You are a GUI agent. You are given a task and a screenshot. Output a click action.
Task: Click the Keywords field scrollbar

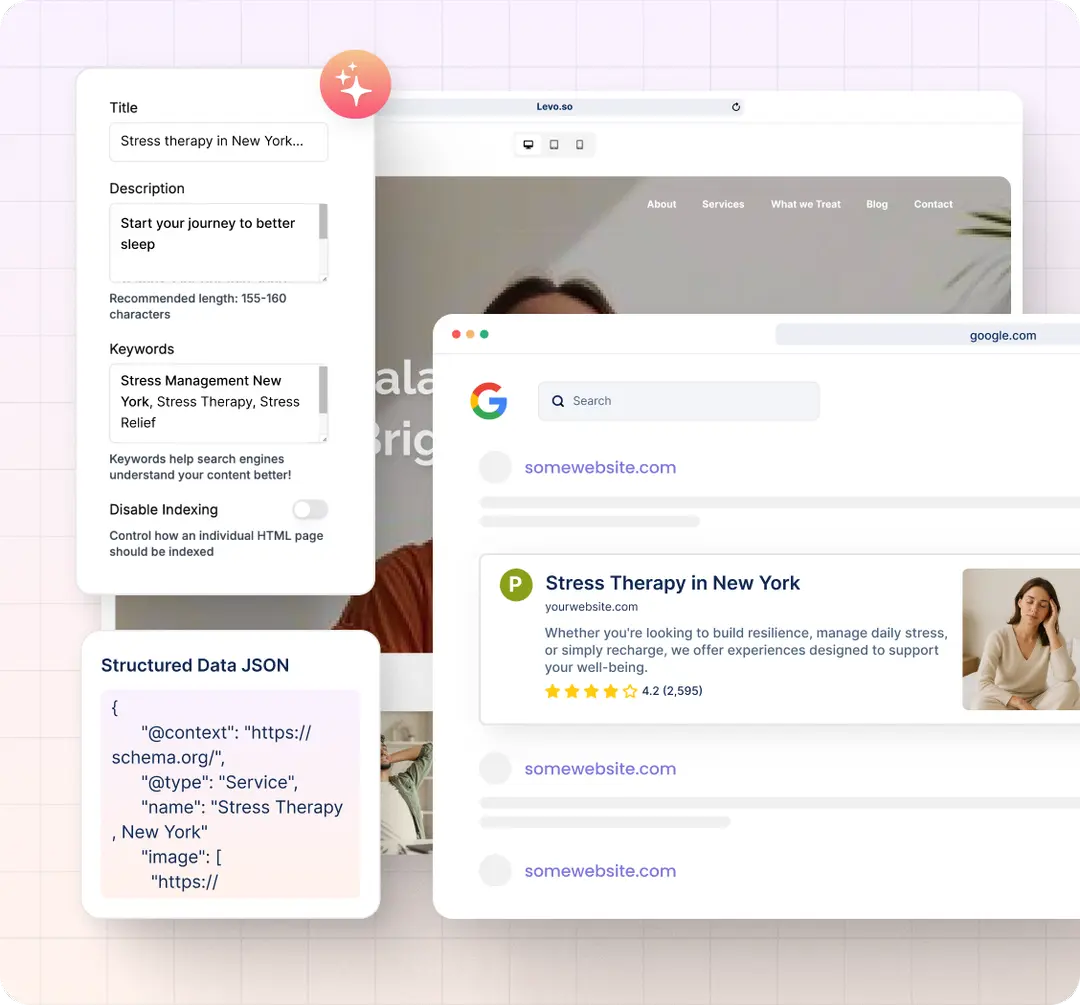point(323,390)
